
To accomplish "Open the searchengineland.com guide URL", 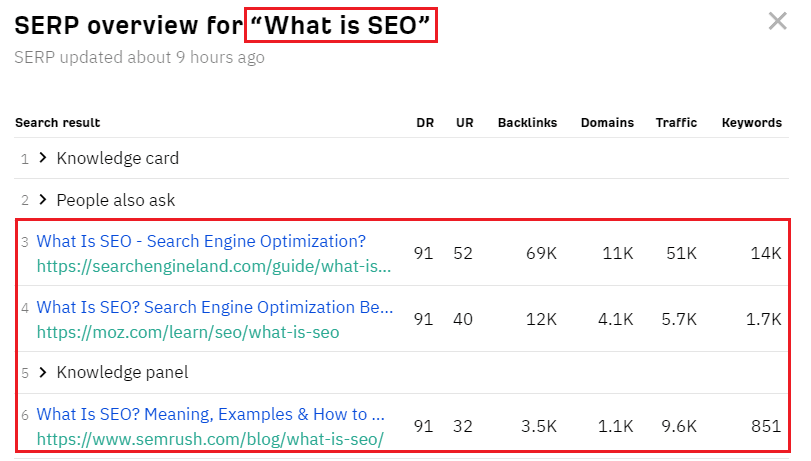I will (x=214, y=266).
